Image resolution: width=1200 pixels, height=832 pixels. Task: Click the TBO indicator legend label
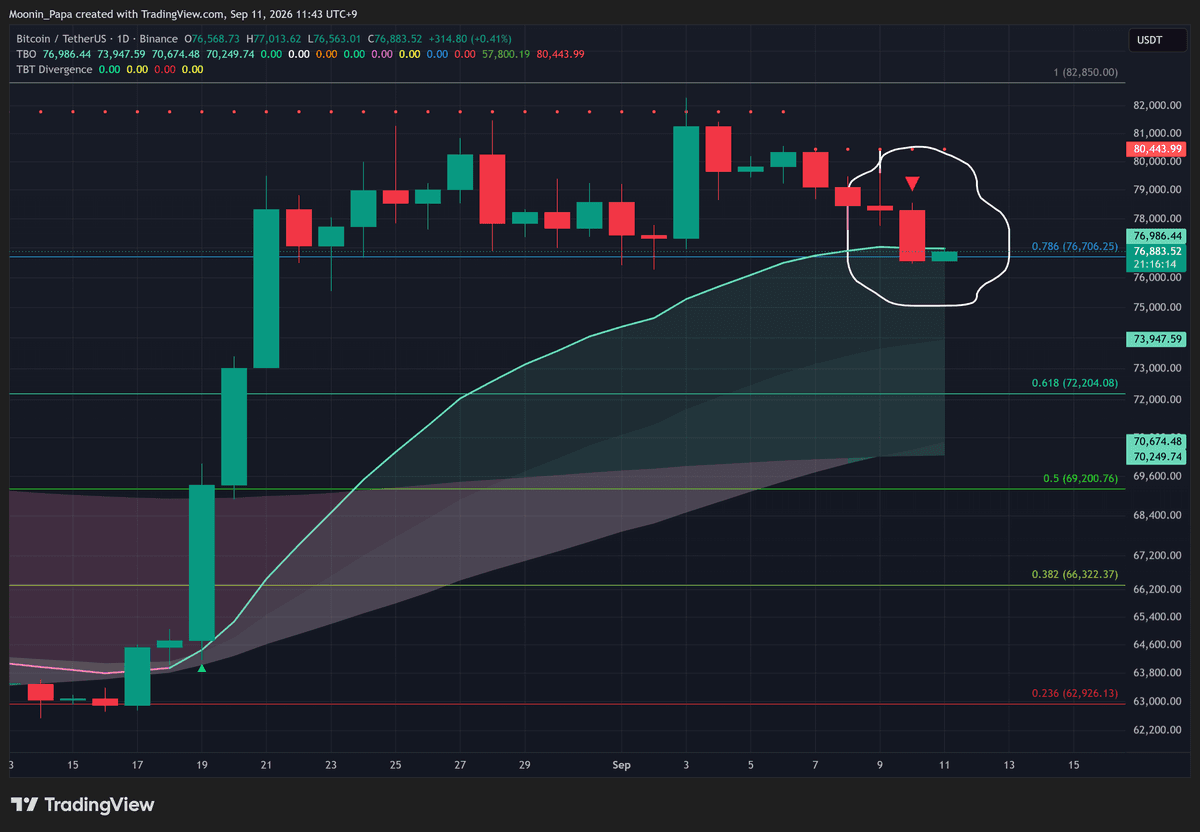27,54
